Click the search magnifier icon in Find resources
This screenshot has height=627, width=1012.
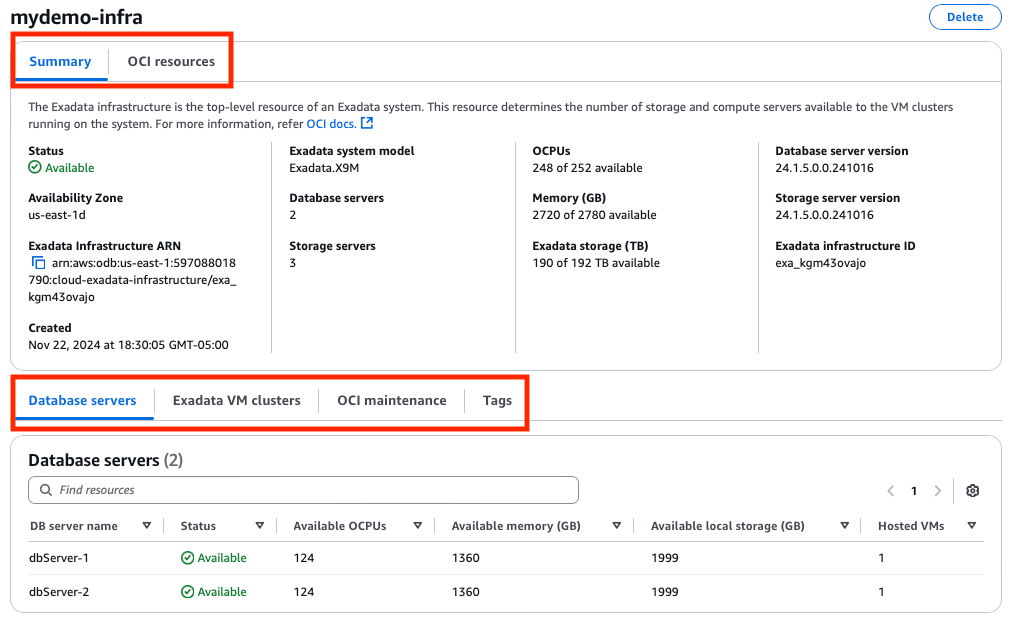(46, 490)
